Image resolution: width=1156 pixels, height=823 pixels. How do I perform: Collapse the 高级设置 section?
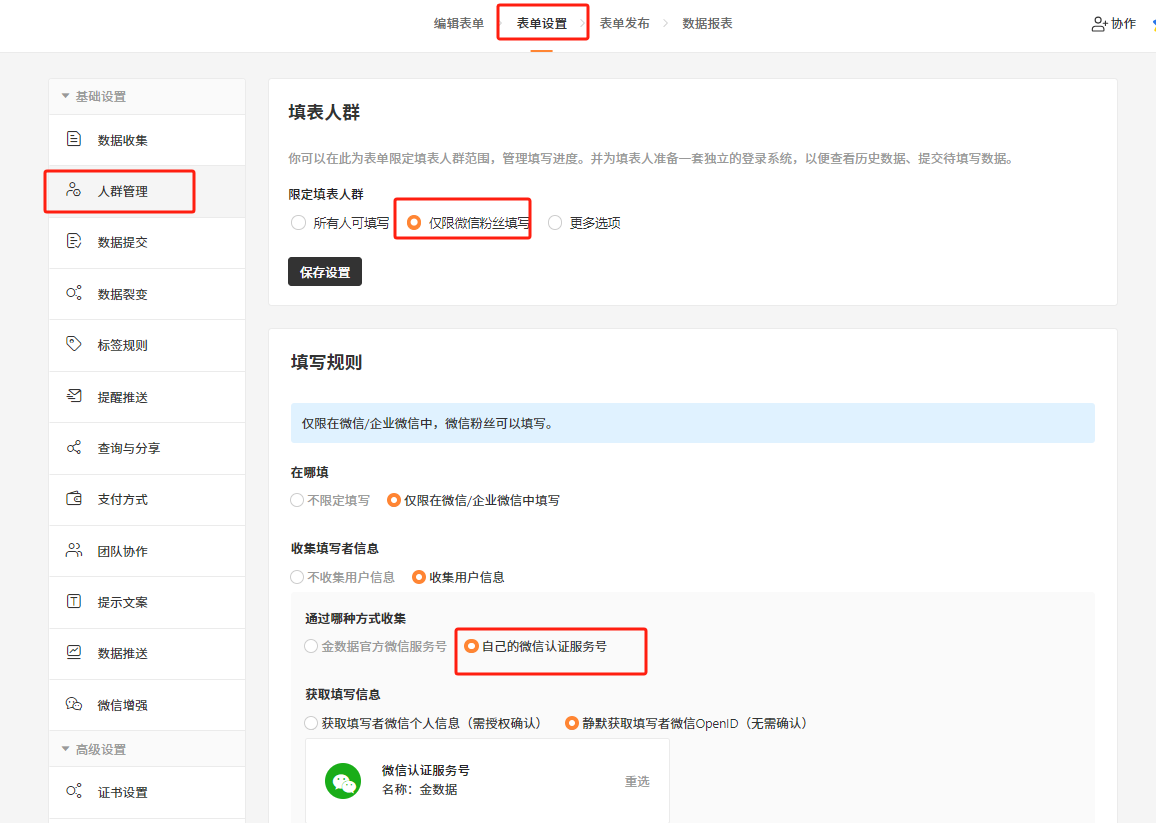click(66, 749)
